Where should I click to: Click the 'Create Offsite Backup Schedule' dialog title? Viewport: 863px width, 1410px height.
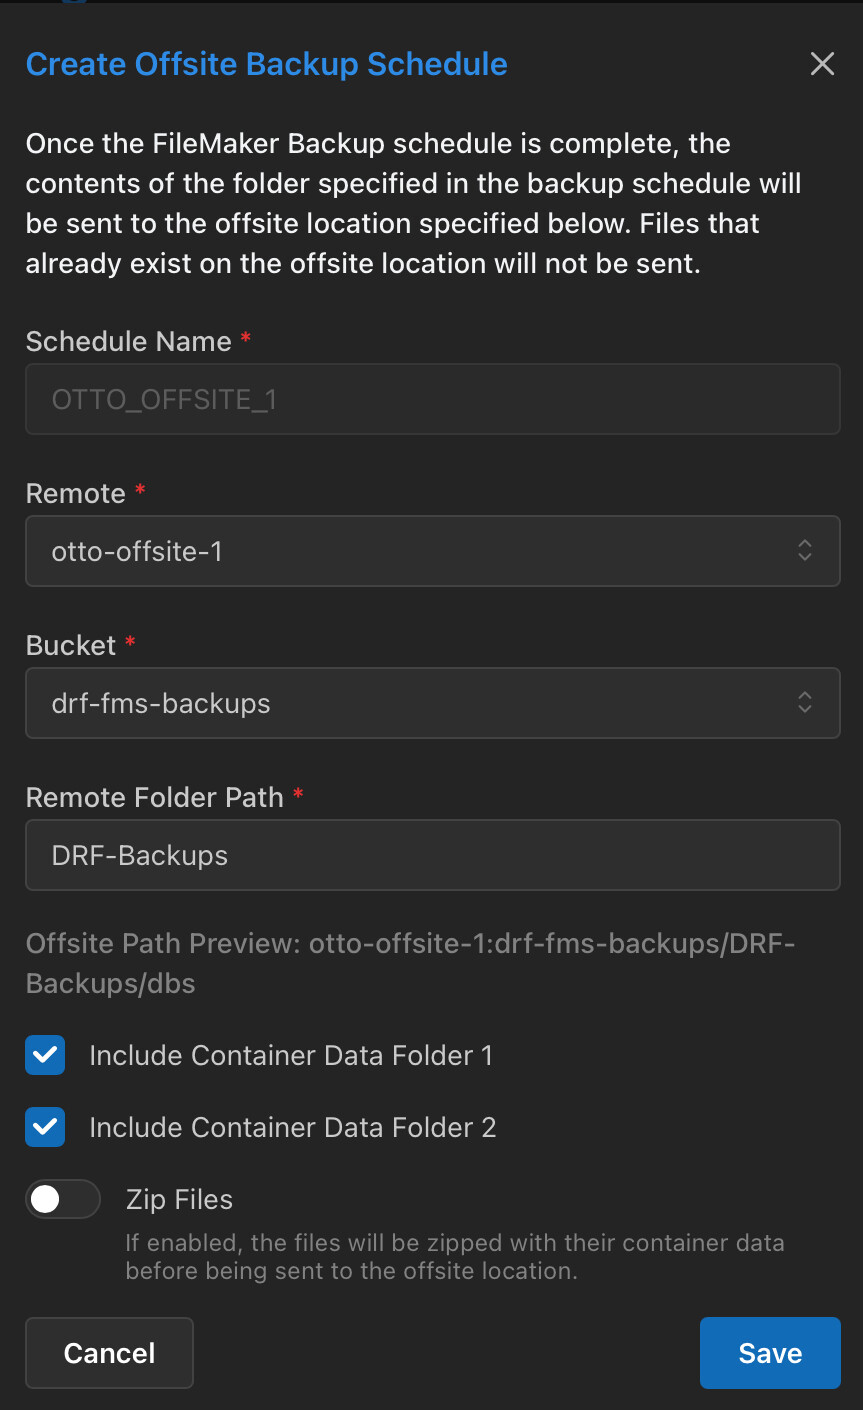point(267,64)
